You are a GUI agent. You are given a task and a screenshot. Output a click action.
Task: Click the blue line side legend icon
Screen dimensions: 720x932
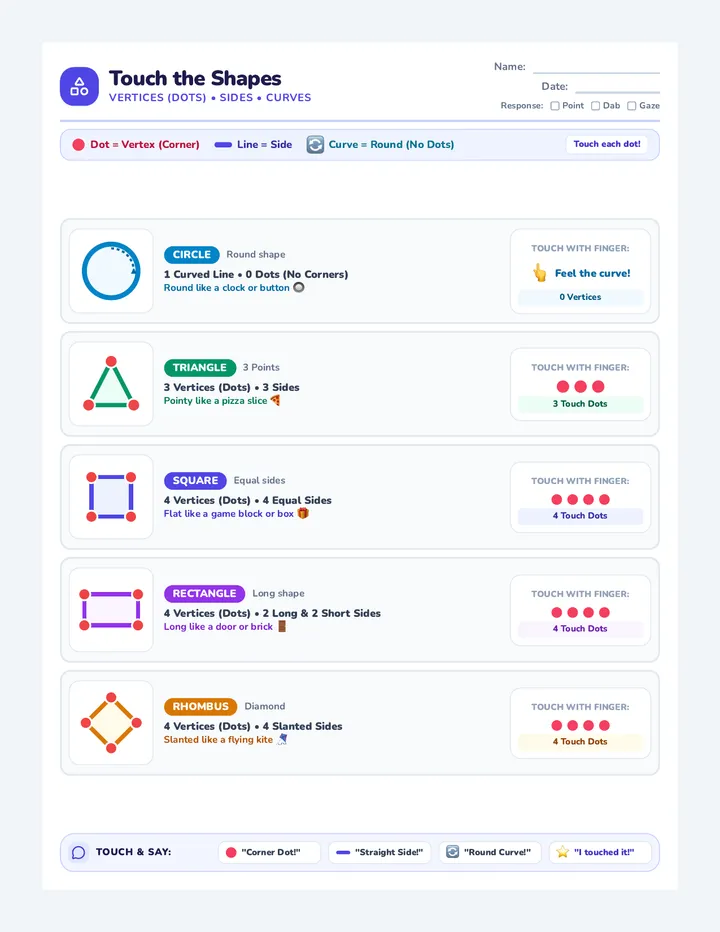[x=223, y=144]
